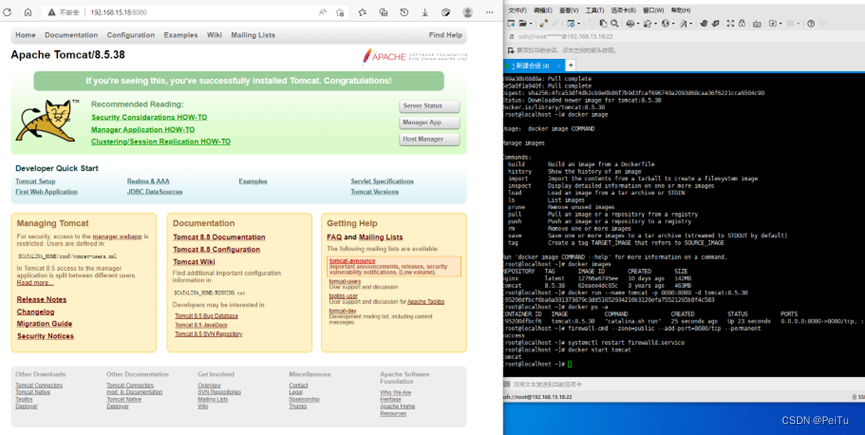Viewport: 865px width, 435px height.
Task: Open Find Help in Tomcat navigation
Action: pos(445,35)
